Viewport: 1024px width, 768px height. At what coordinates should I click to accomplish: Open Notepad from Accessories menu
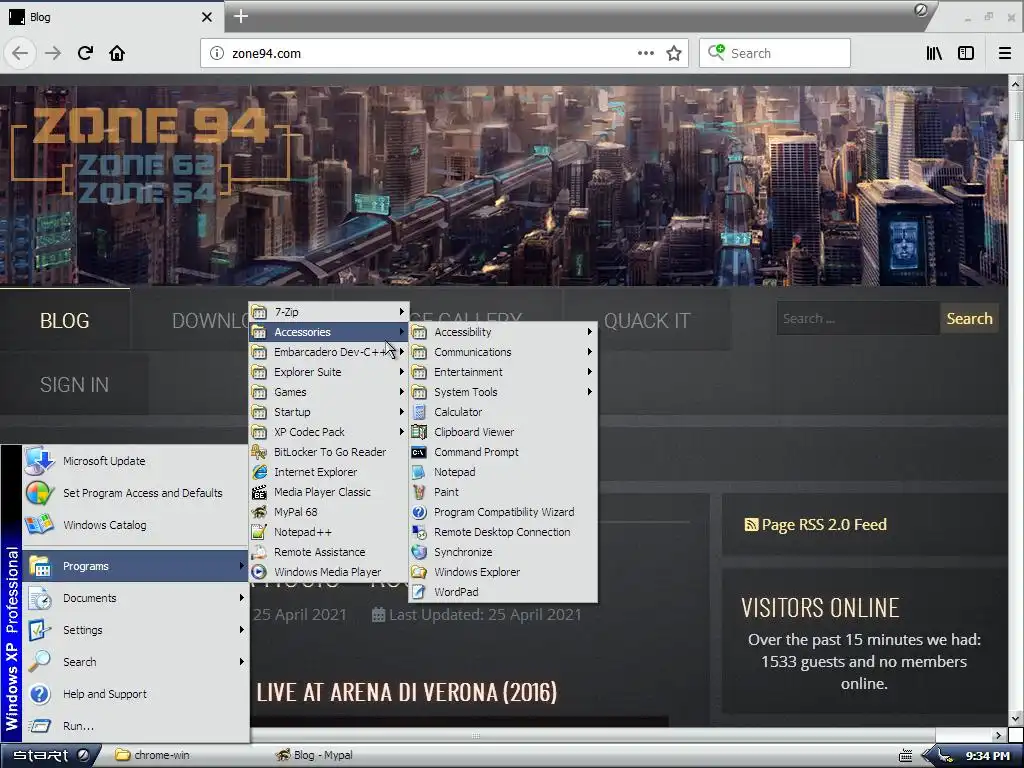503,472
